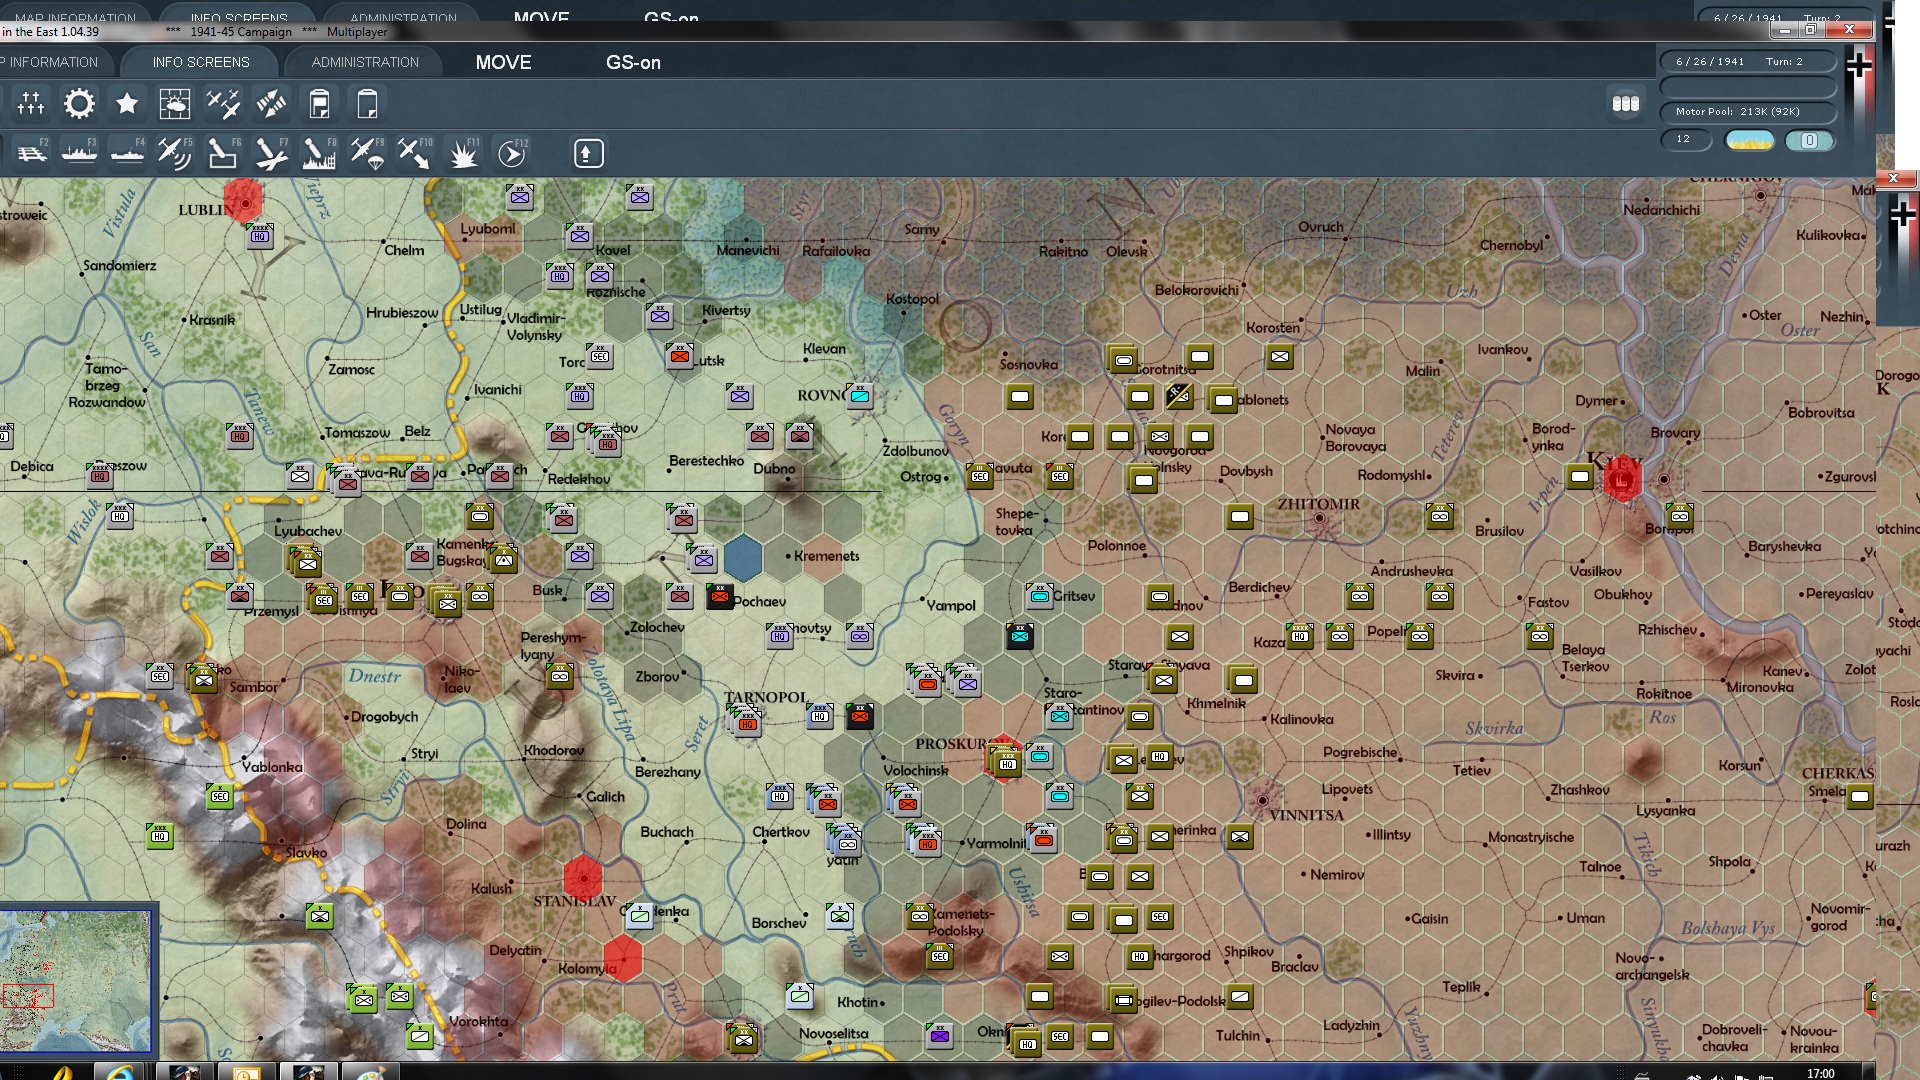This screenshot has width=1920, height=1080.
Task: Click the Motor Pool 213K readout
Action: [x=1748, y=111]
